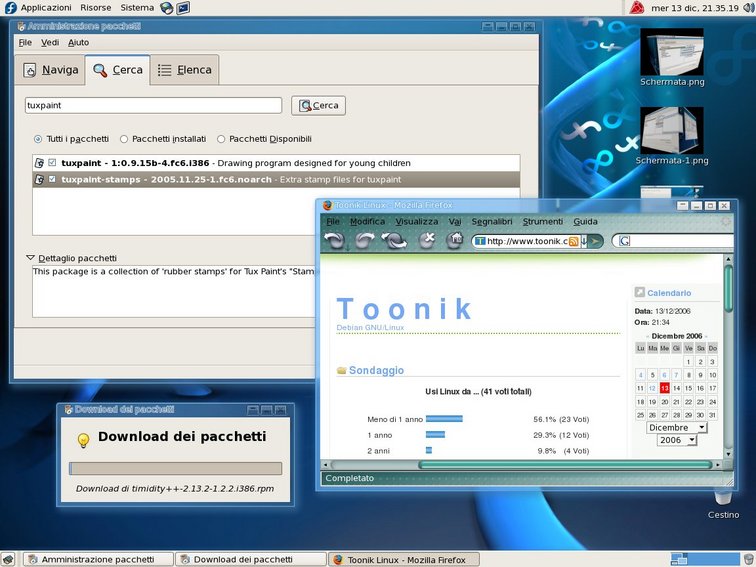Screen dimensions: 756x567
Task: Click the lightbulb icon in the Download dialog
Action: coord(83,441)
